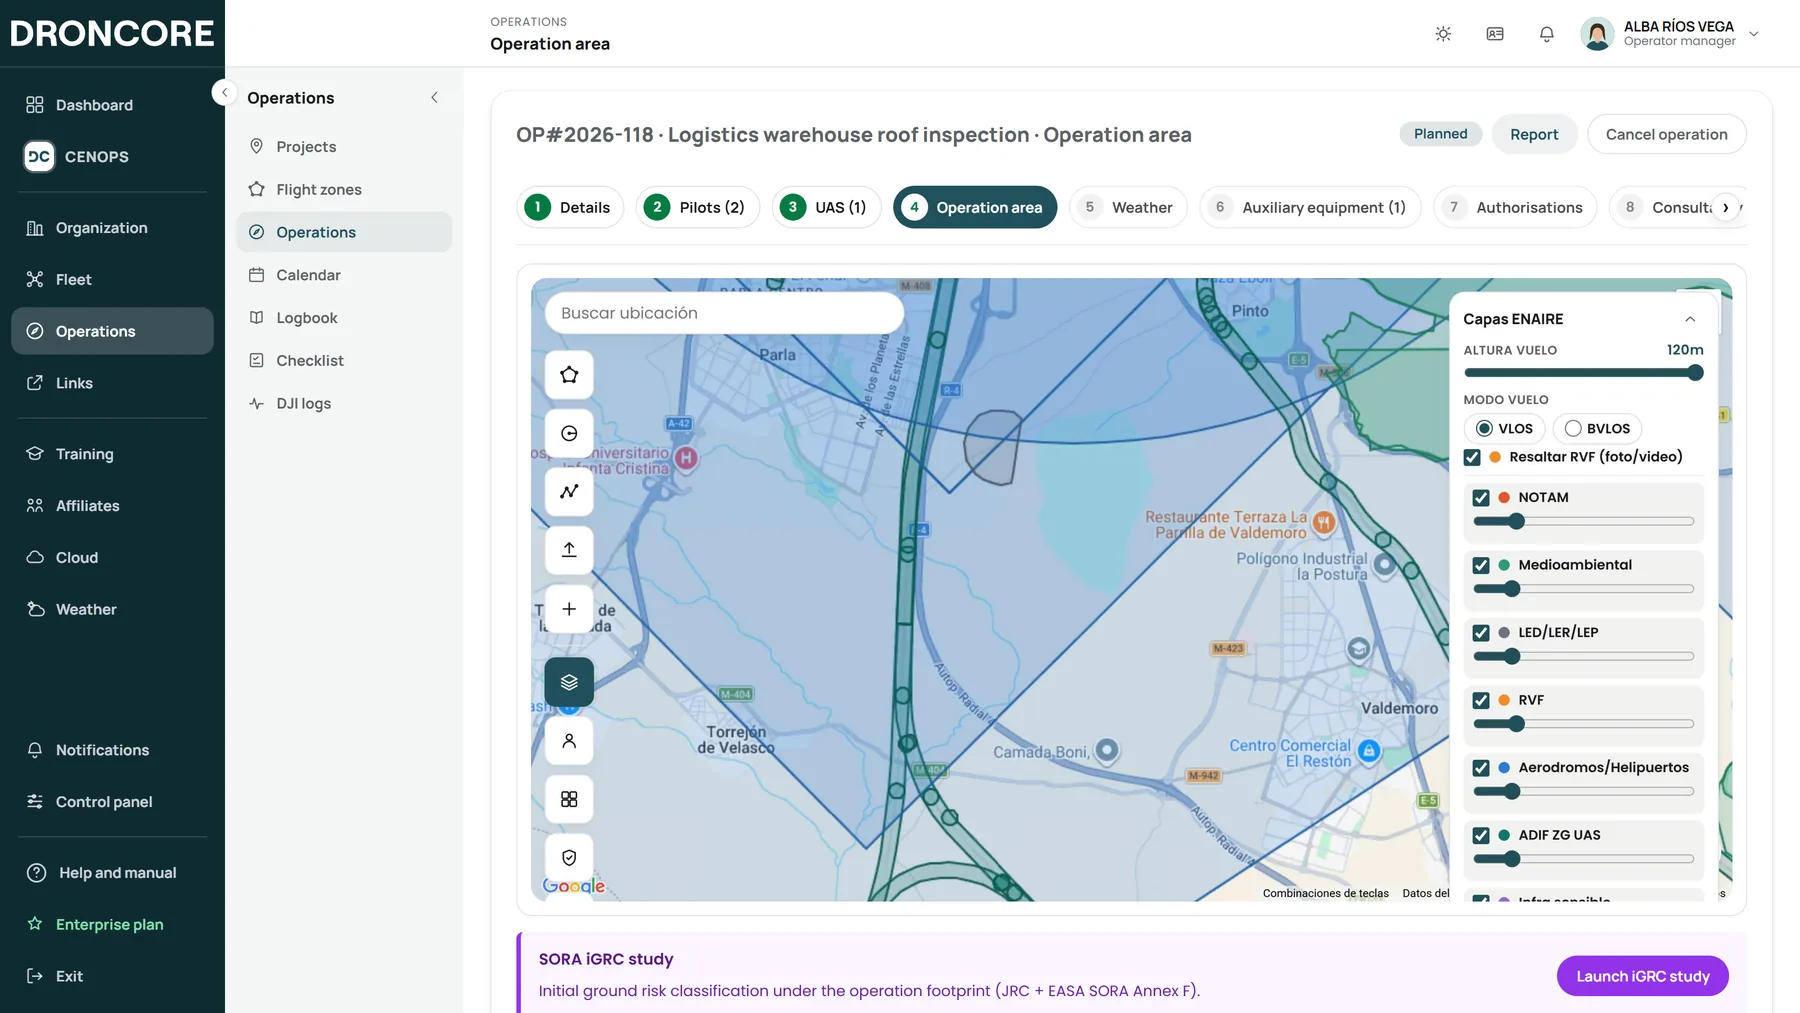This screenshot has width=1800, height=1013.
Task: Open Fleet in the main sidebar
Action: pyautogui.click(x=112, y=280)
